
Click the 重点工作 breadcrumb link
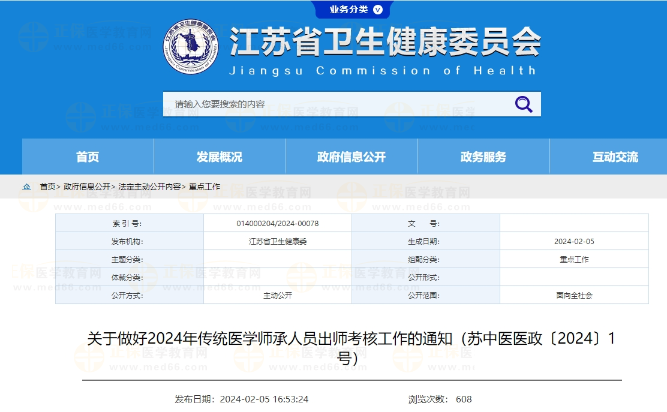coord(205,186)
